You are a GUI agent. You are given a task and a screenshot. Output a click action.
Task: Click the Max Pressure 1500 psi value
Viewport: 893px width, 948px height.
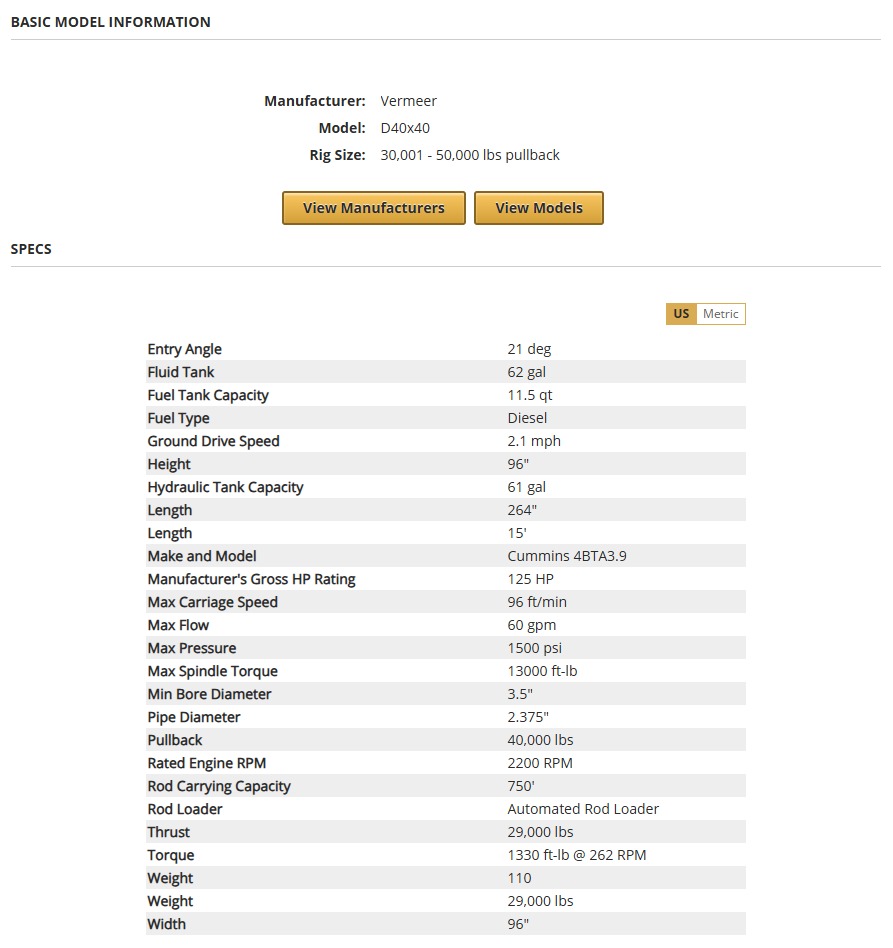535,648
